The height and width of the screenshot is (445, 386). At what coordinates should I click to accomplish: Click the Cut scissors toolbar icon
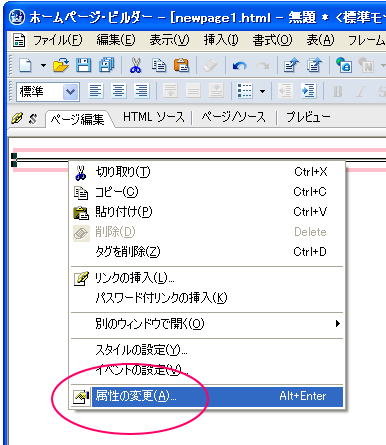click(x=135, y=65)
